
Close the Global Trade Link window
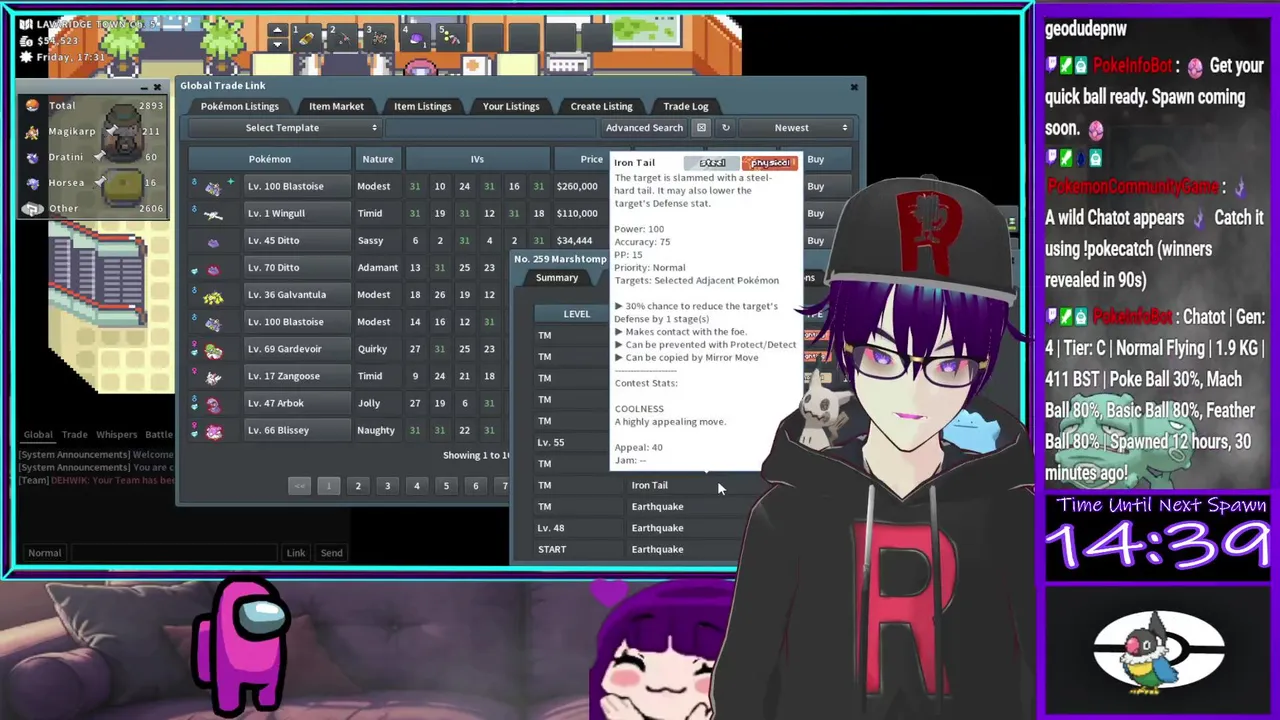click(854, 87)
